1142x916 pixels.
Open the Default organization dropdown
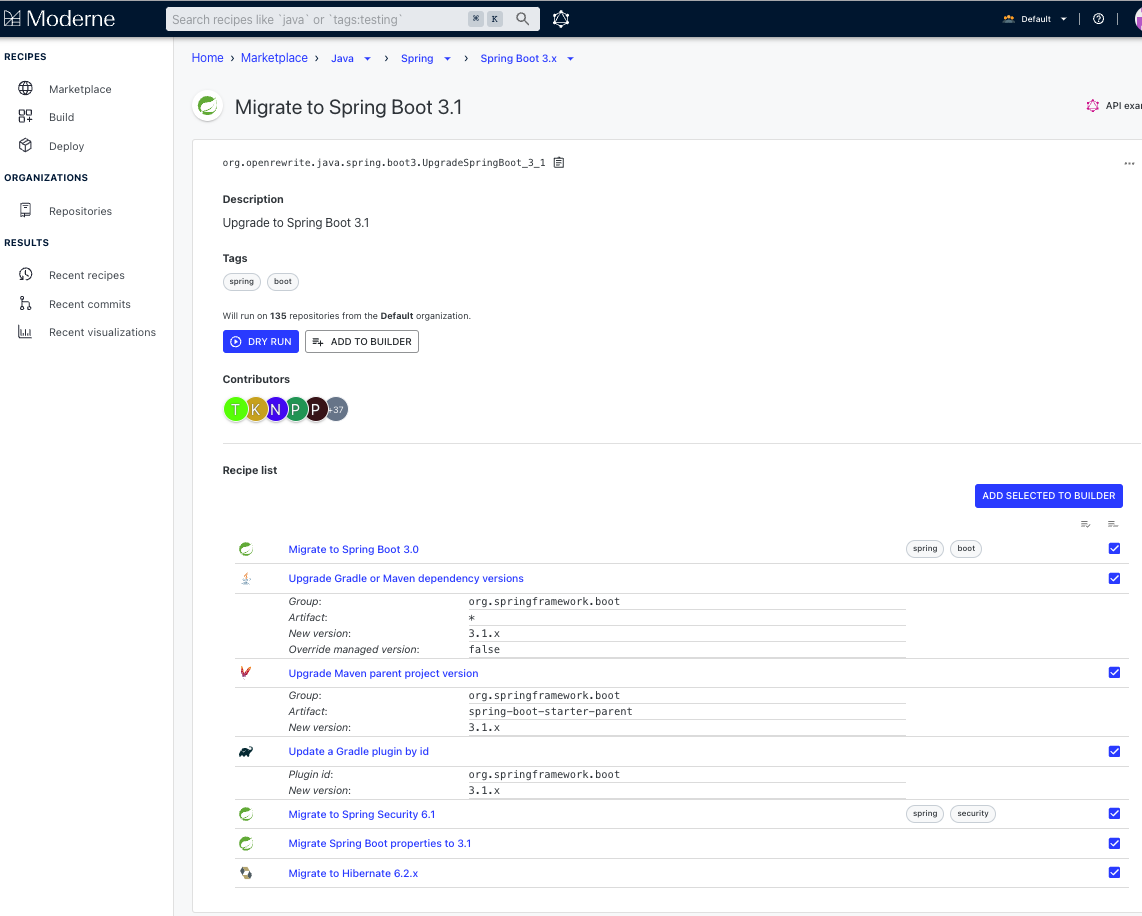click(1035, 19)
